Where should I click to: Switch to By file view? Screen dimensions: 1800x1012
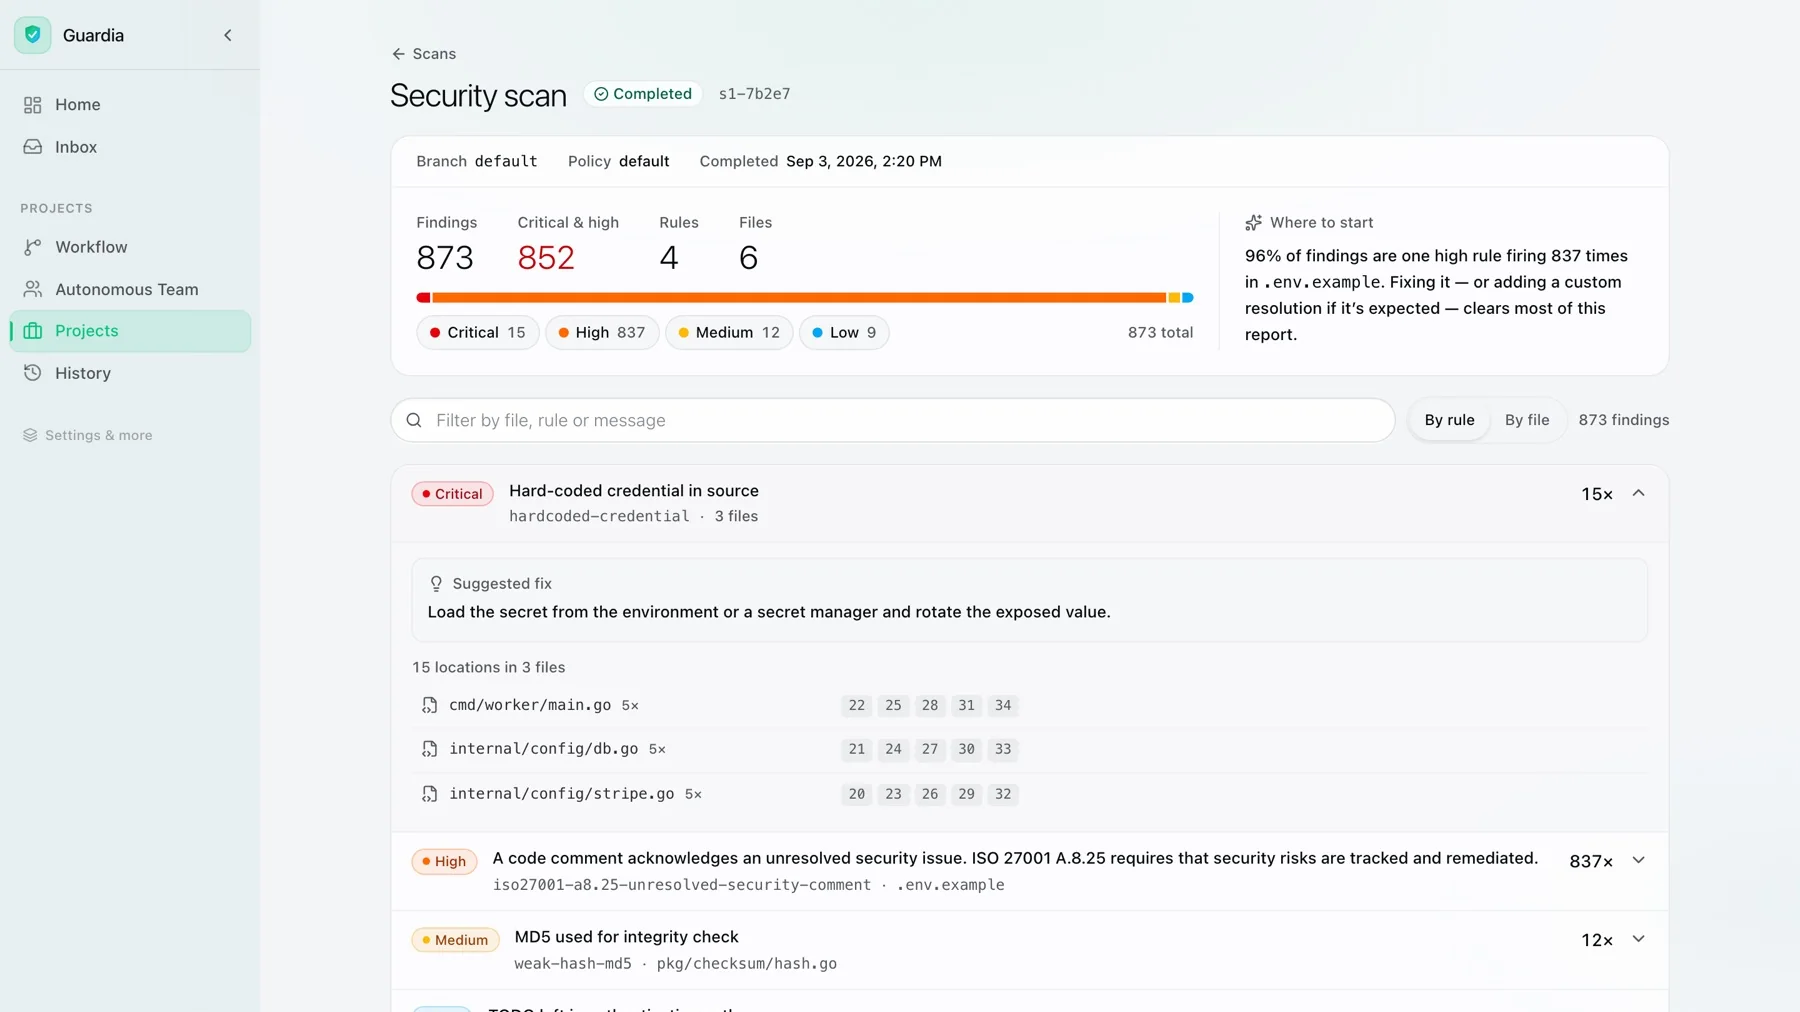[x=1527, y=420]
